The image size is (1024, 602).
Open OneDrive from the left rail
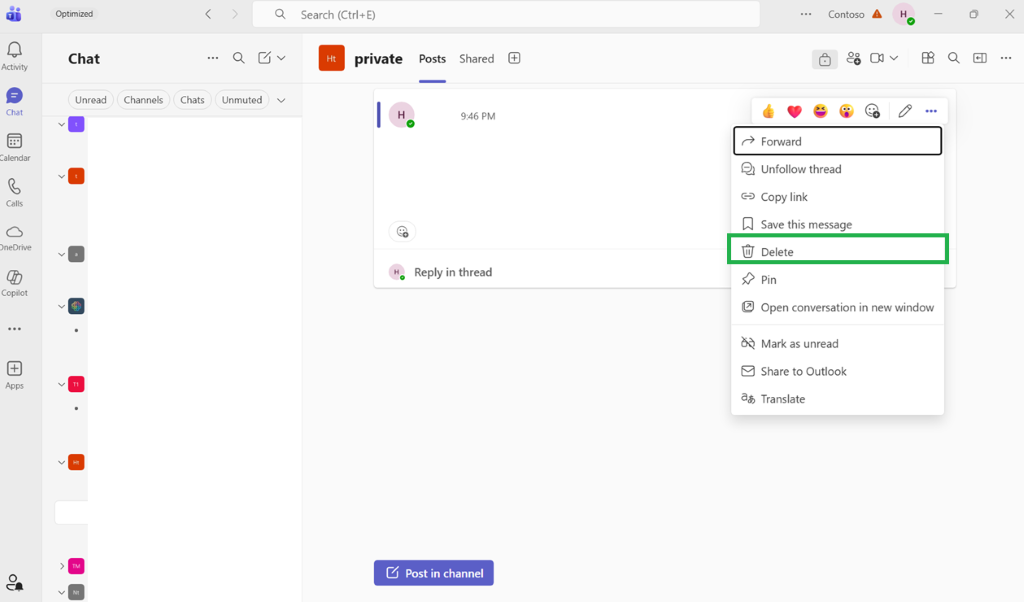click(x=14, y=238)
